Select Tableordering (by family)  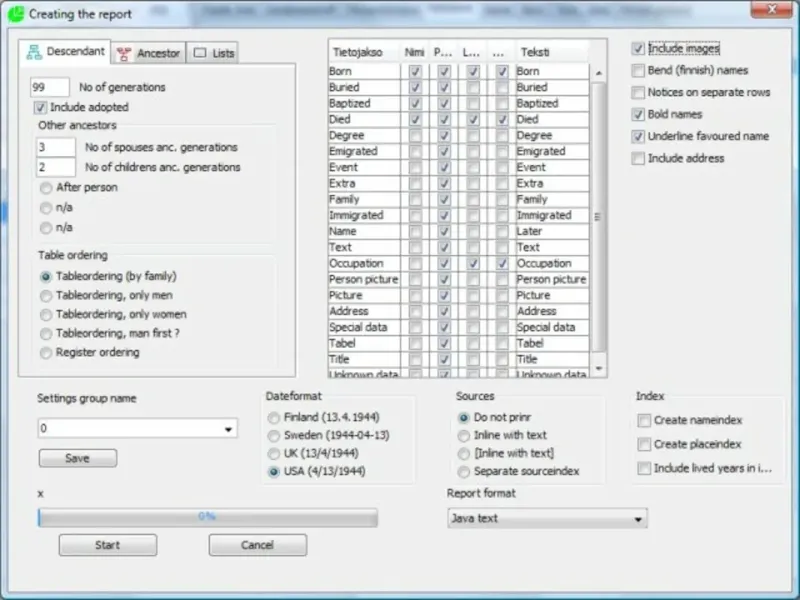[x=46, y=277]
